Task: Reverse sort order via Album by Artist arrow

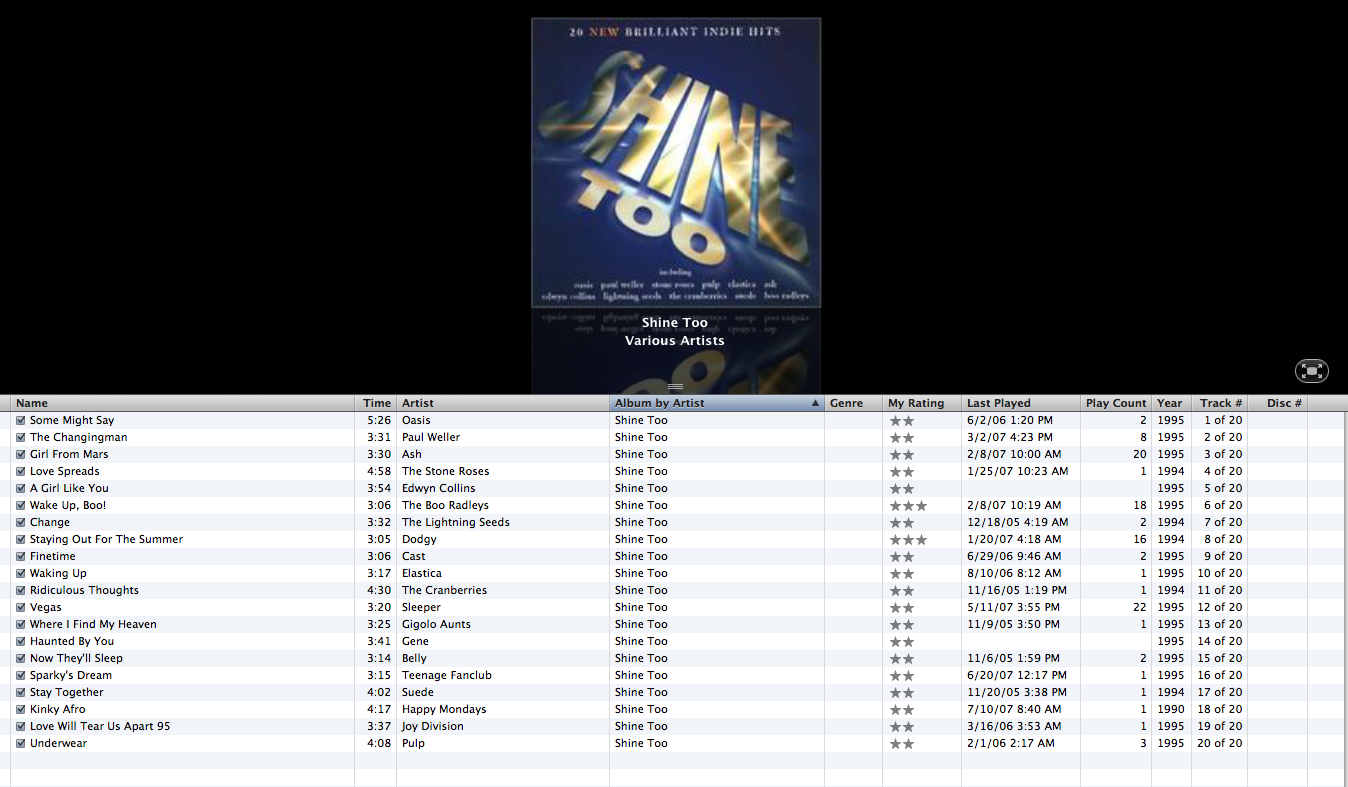Action: coord(815,403)
